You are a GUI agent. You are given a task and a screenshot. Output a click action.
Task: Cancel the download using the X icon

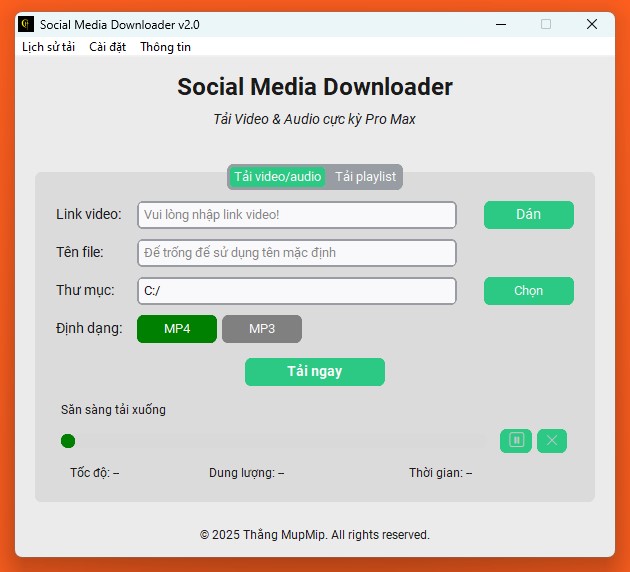tap(552, 440)
